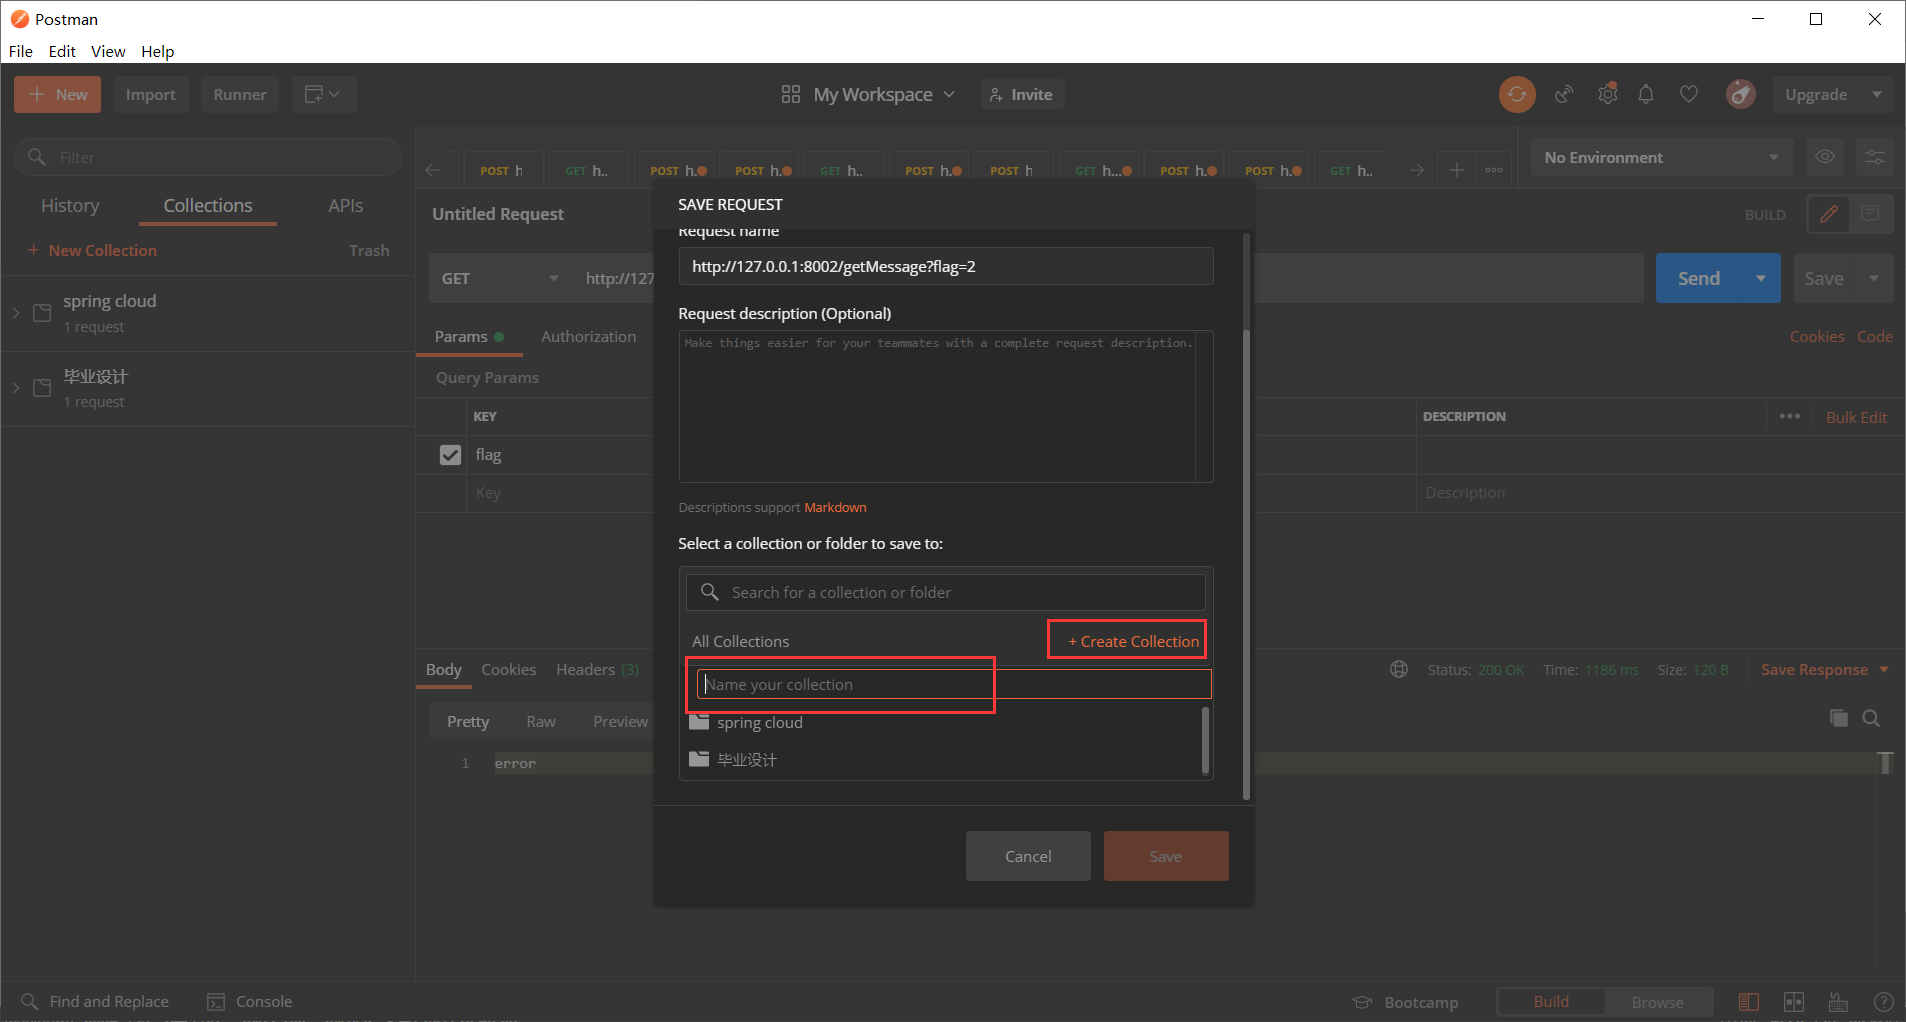The width and height of the screenshot is (1906, 1022).
Task: Copy response body with copy icon
Action: point(1838,718)
